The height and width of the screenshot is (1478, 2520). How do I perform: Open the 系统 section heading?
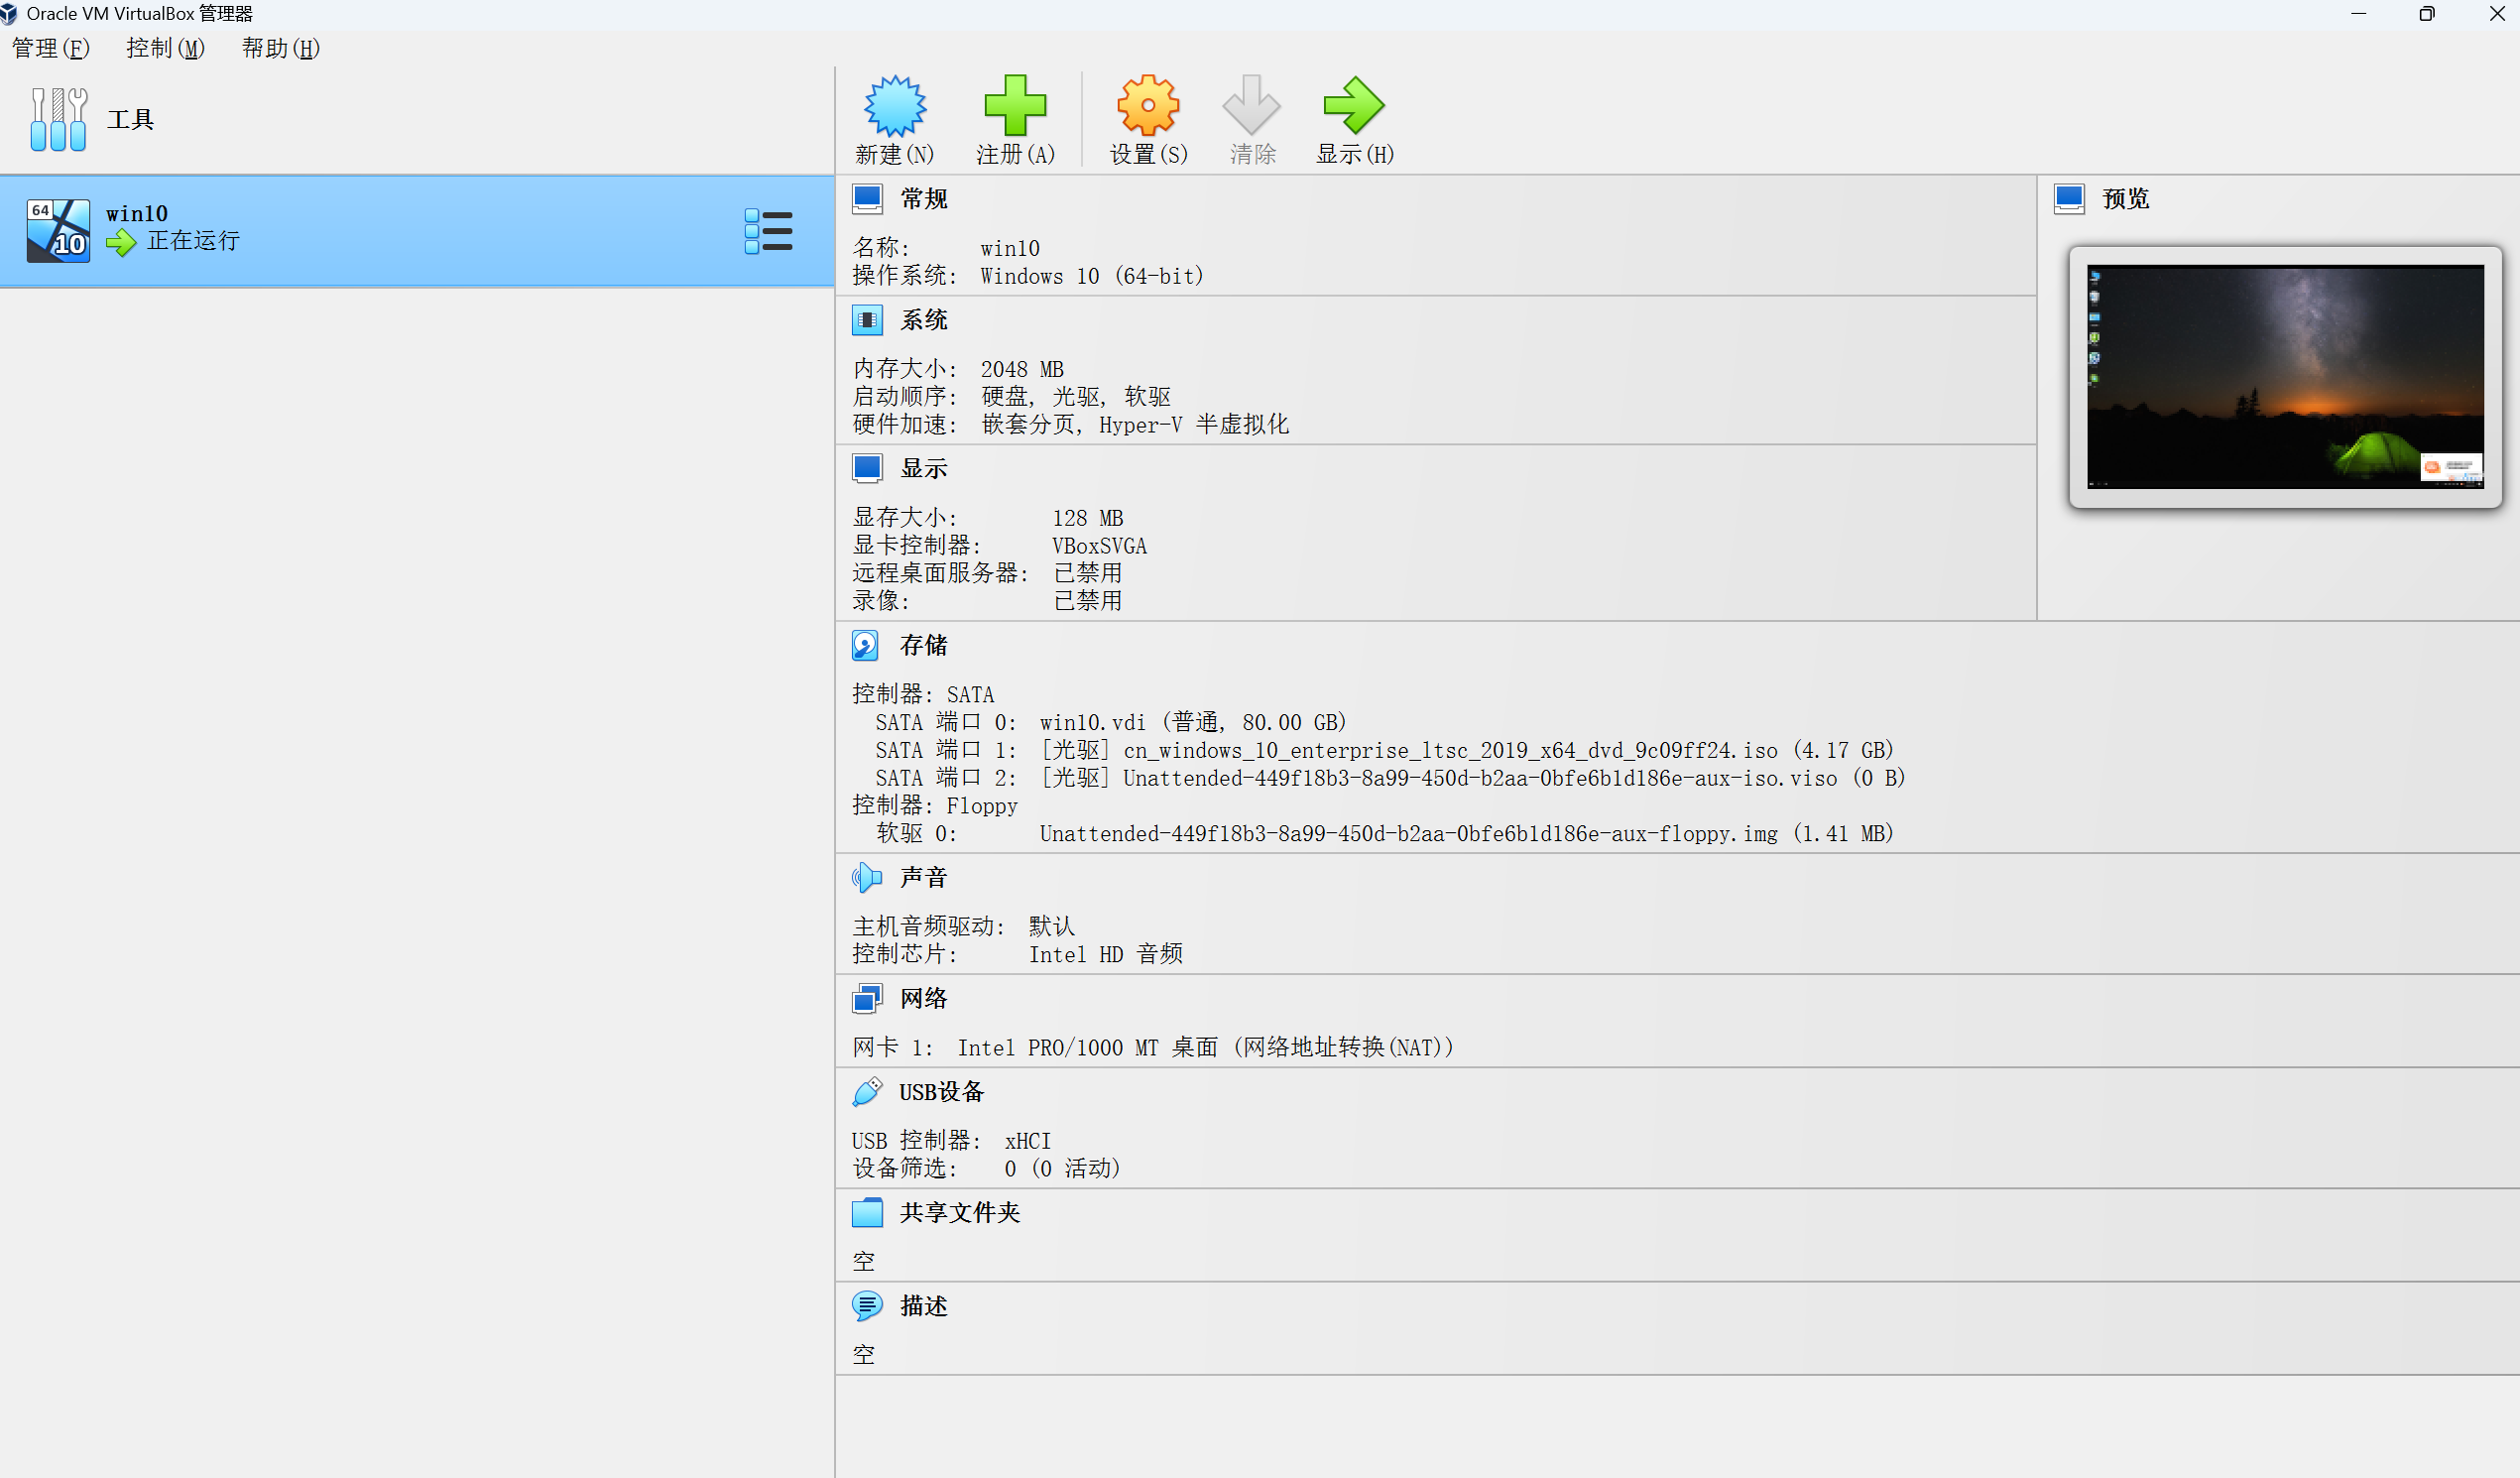point(923,320)
